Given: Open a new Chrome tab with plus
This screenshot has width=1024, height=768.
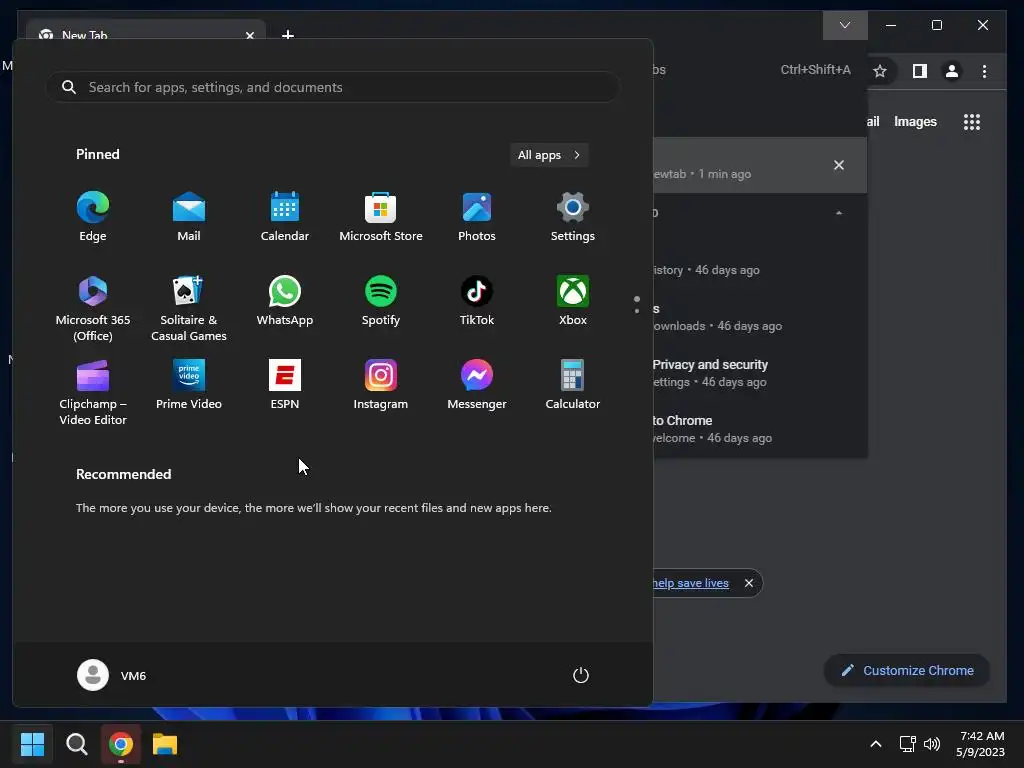Looking at the screenshot, I should (x=287, y=34).
